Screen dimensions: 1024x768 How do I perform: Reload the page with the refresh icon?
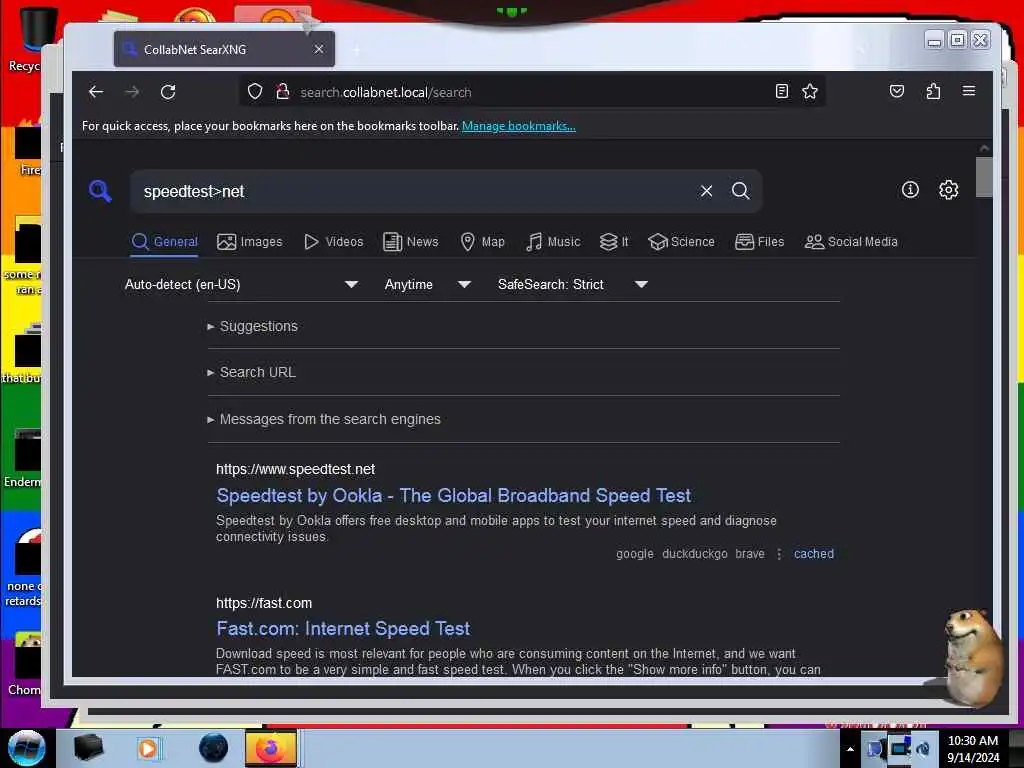click(x=168, y=92)
